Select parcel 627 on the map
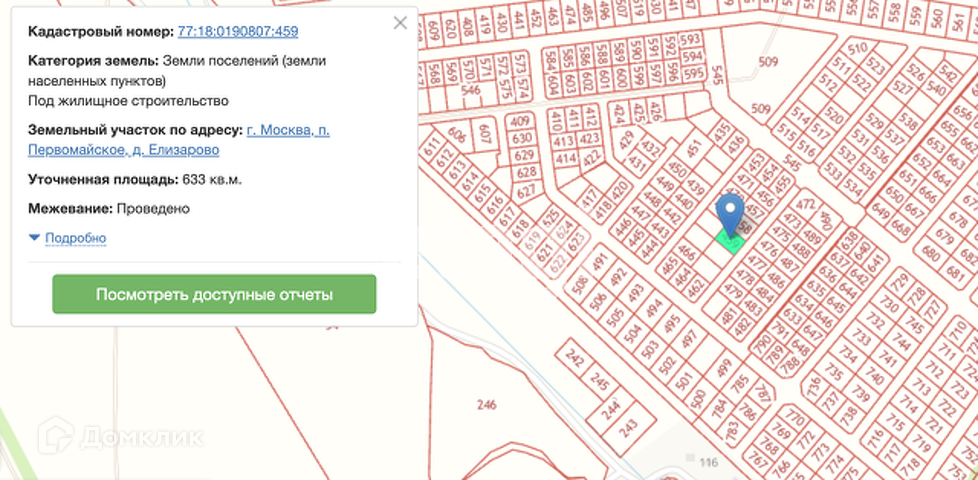Viewport: 978px width, 480px height. click(526, 191)
